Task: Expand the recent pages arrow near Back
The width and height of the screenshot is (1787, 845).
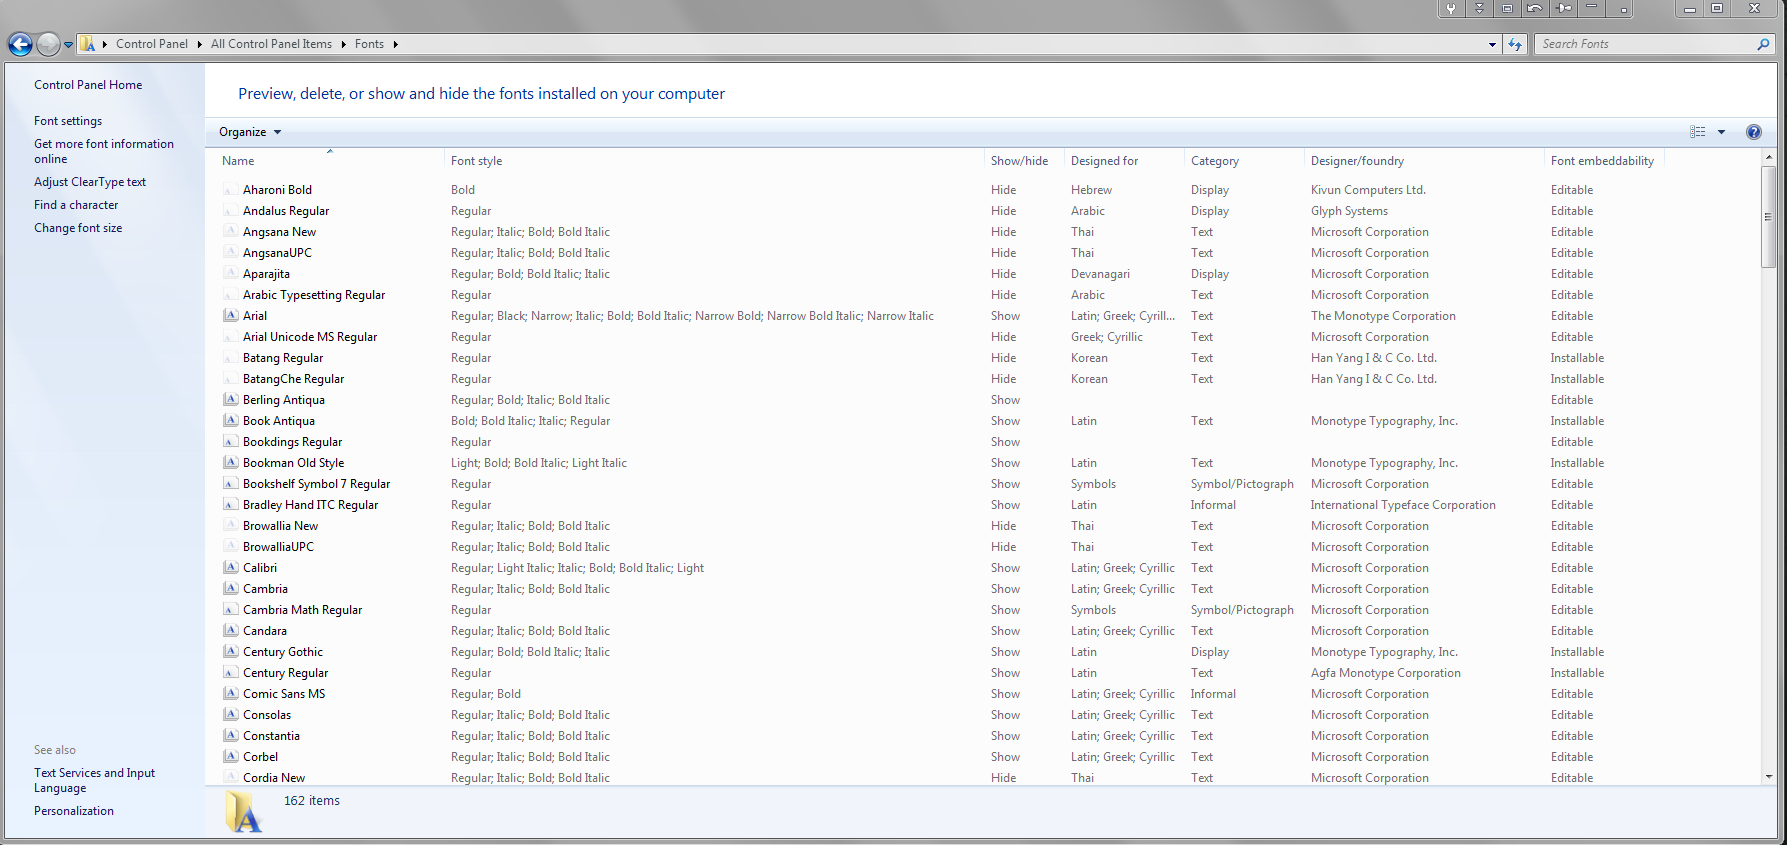Action: [x=68, y=44]
